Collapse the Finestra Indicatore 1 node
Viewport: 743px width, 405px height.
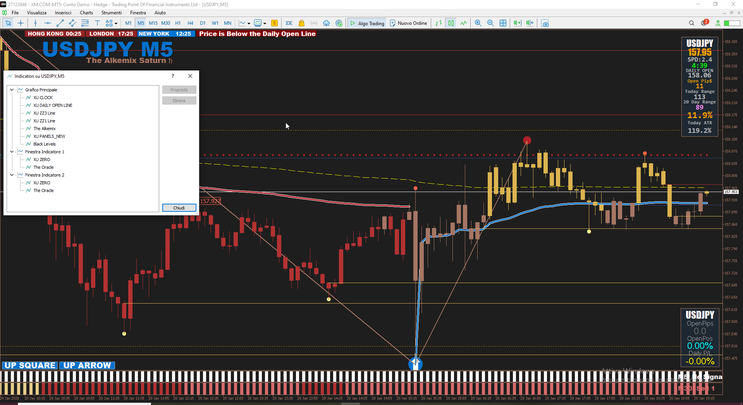coord(12,152)
